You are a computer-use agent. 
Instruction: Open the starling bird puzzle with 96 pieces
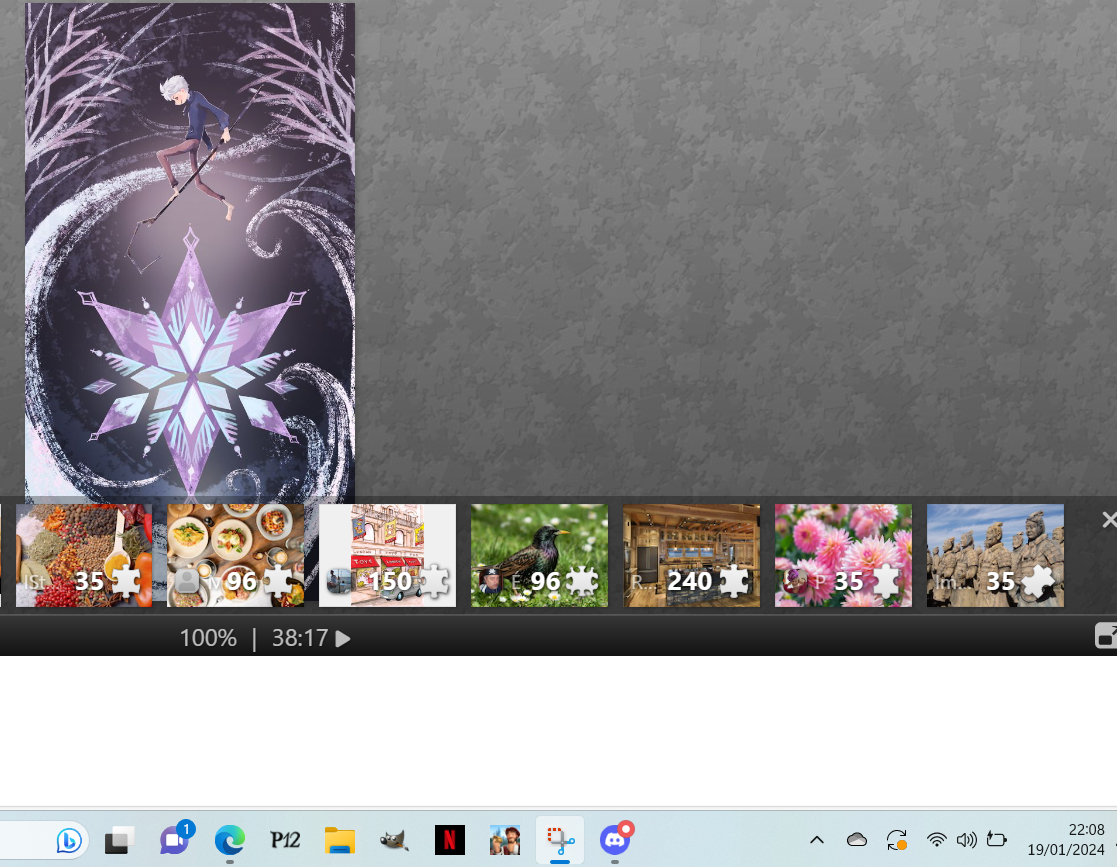coord(539,556)
